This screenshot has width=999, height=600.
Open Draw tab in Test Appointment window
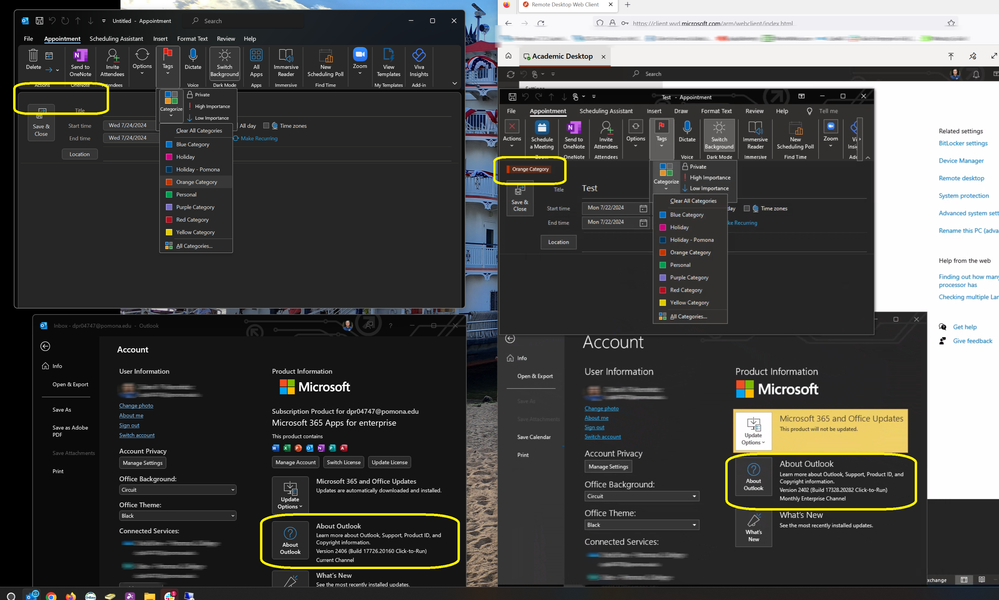point(681,111)
